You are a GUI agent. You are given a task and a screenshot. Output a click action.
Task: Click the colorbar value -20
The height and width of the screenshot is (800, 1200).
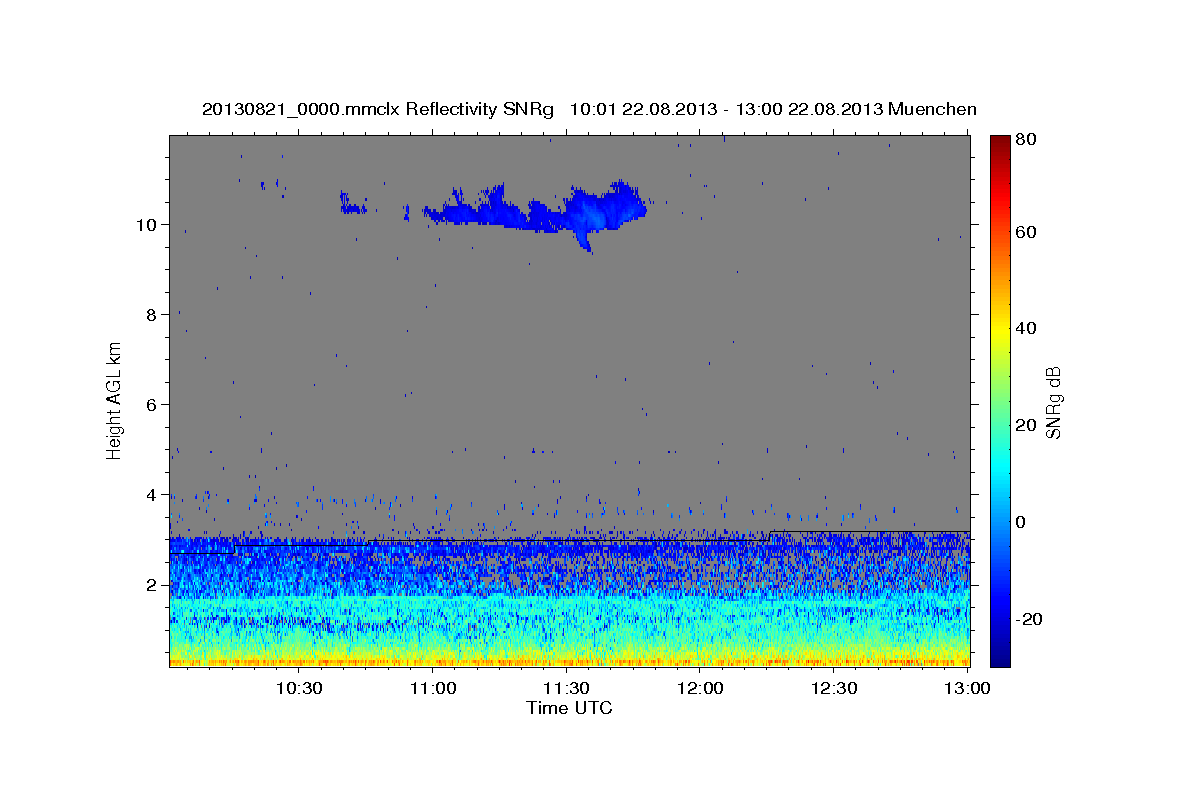(1031, 619)
